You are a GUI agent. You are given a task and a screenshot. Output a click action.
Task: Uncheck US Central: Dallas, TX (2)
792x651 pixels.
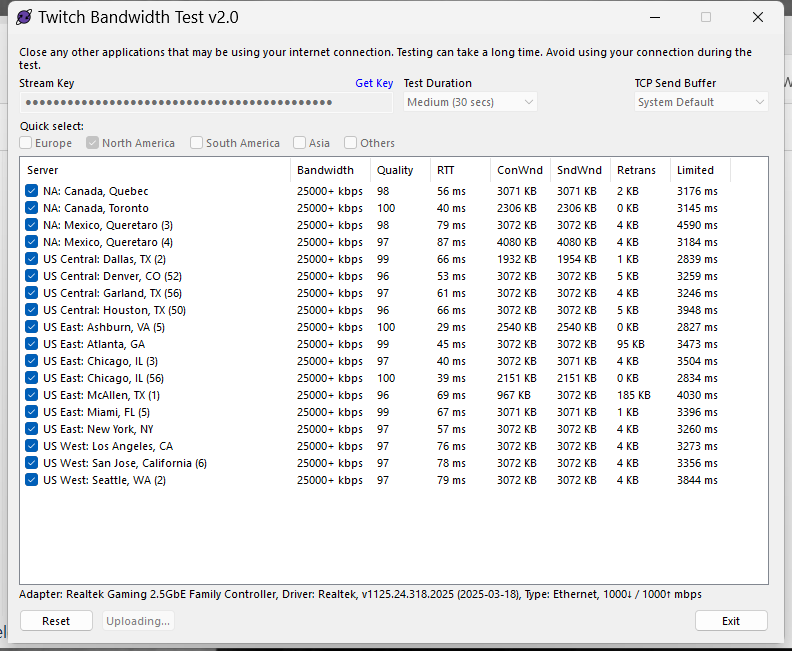[x=31, y=259]
